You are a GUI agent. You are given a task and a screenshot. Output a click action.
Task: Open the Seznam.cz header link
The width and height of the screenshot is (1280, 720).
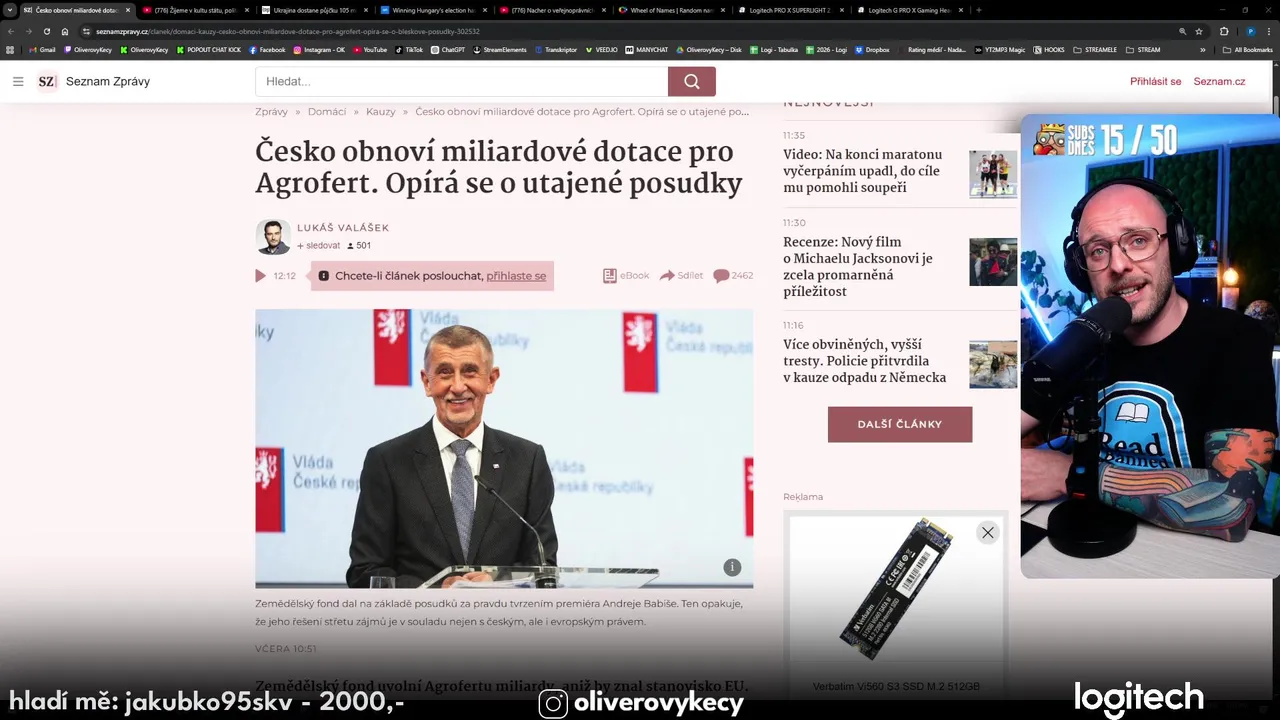(1219, 81)
